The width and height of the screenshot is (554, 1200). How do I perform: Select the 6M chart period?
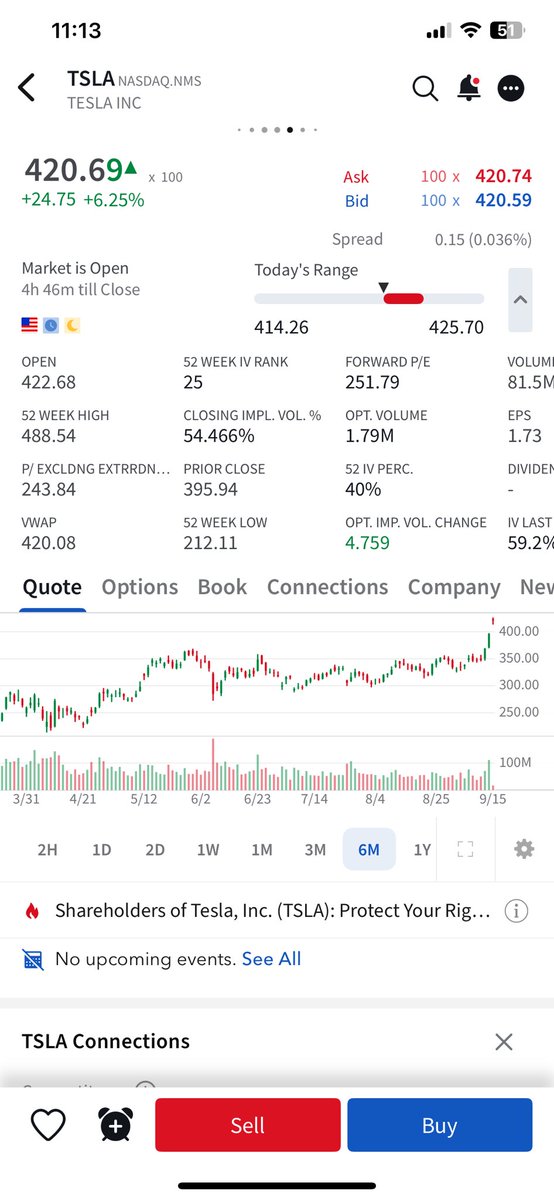369,850
